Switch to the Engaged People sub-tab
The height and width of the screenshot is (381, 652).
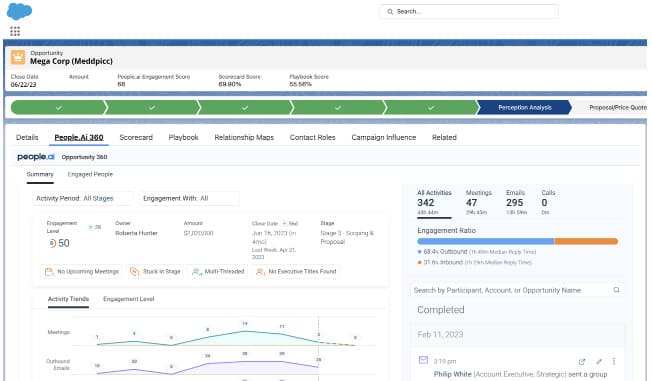(x=90, y=174)
